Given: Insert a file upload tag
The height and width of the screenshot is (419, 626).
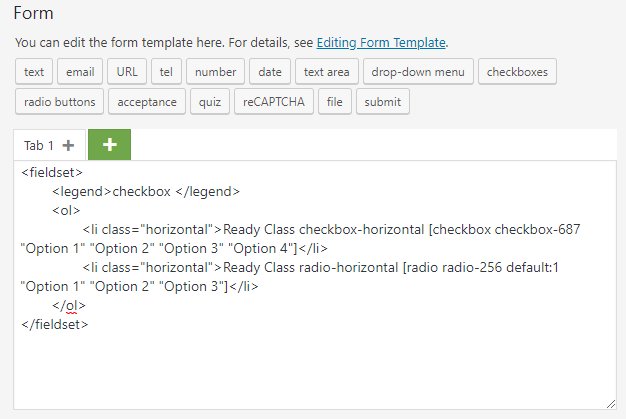Looking at the screenshot, I should tap(334, 101).
